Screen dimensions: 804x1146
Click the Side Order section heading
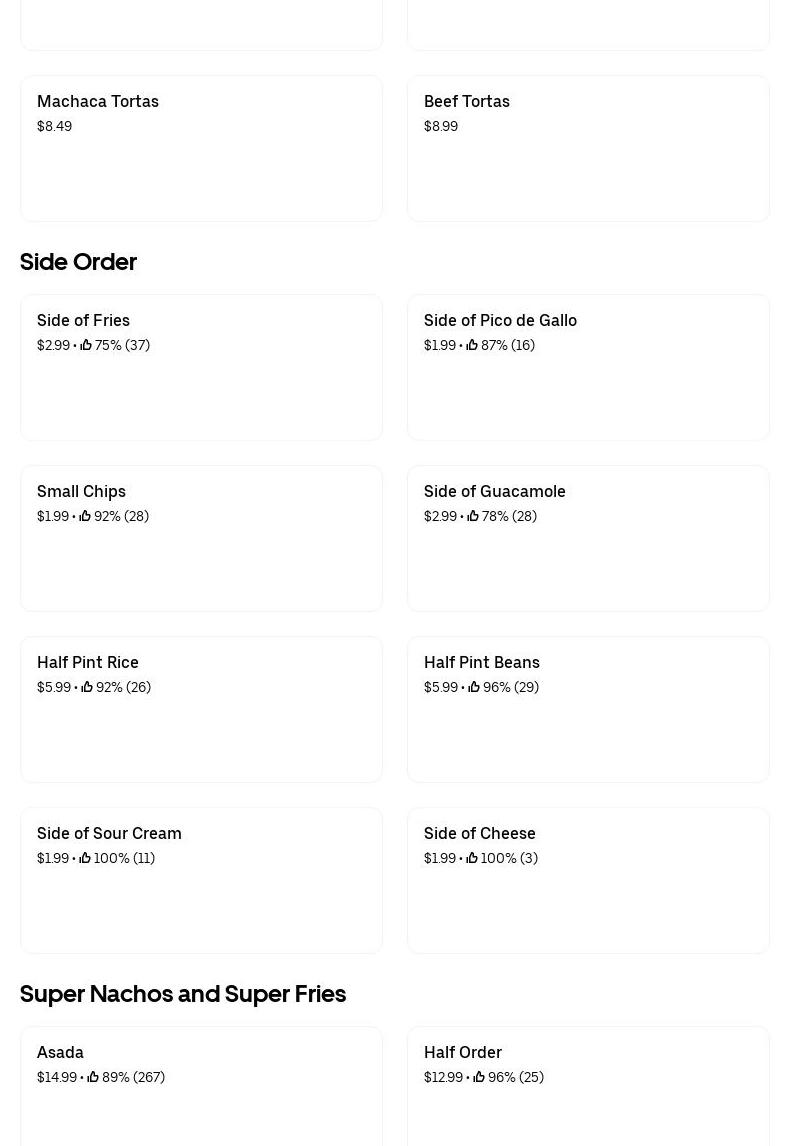tap(78, 262)
